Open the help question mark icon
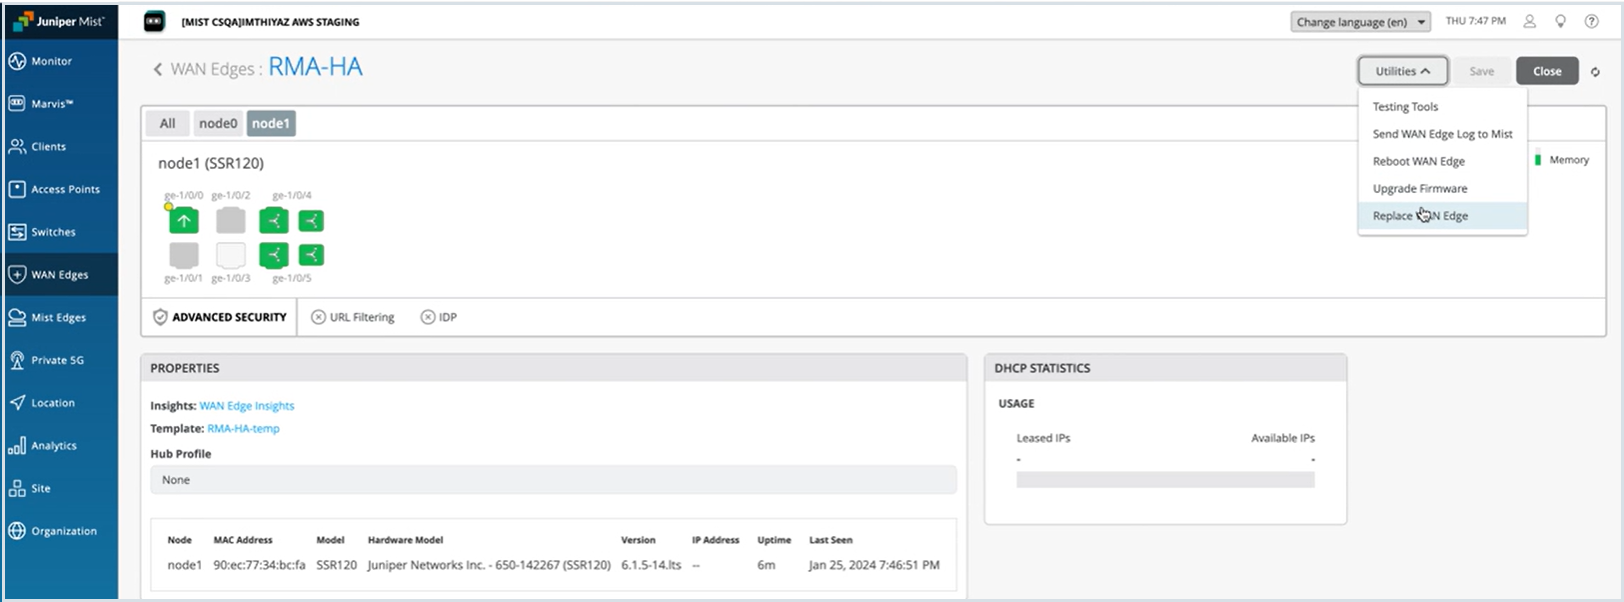 click(x=1591, y=21)
